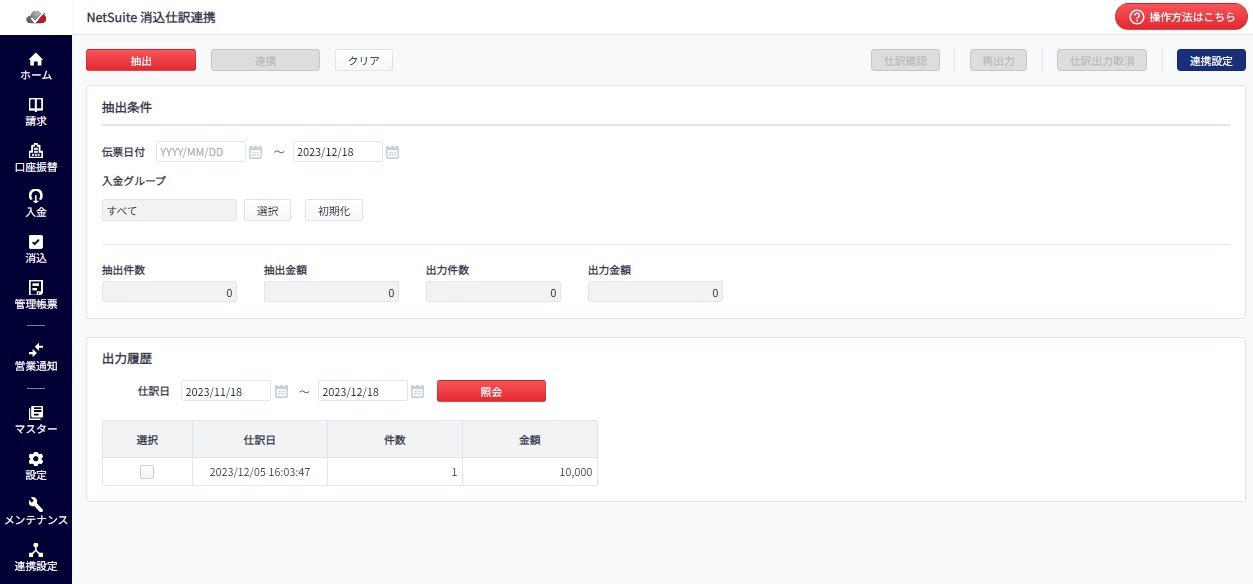Click NetSuite 消込仕訳連携 page title

[151, 17]
